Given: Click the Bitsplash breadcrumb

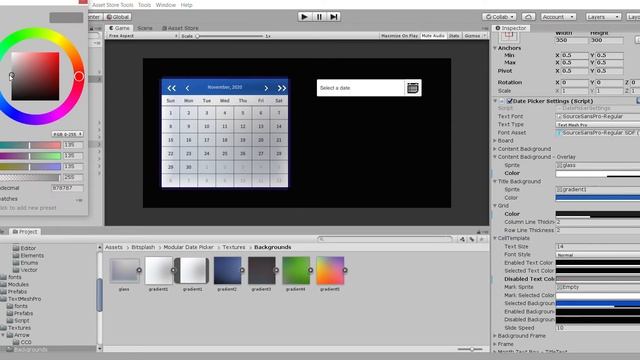Looking at the screenshot, I should (143, 247).
